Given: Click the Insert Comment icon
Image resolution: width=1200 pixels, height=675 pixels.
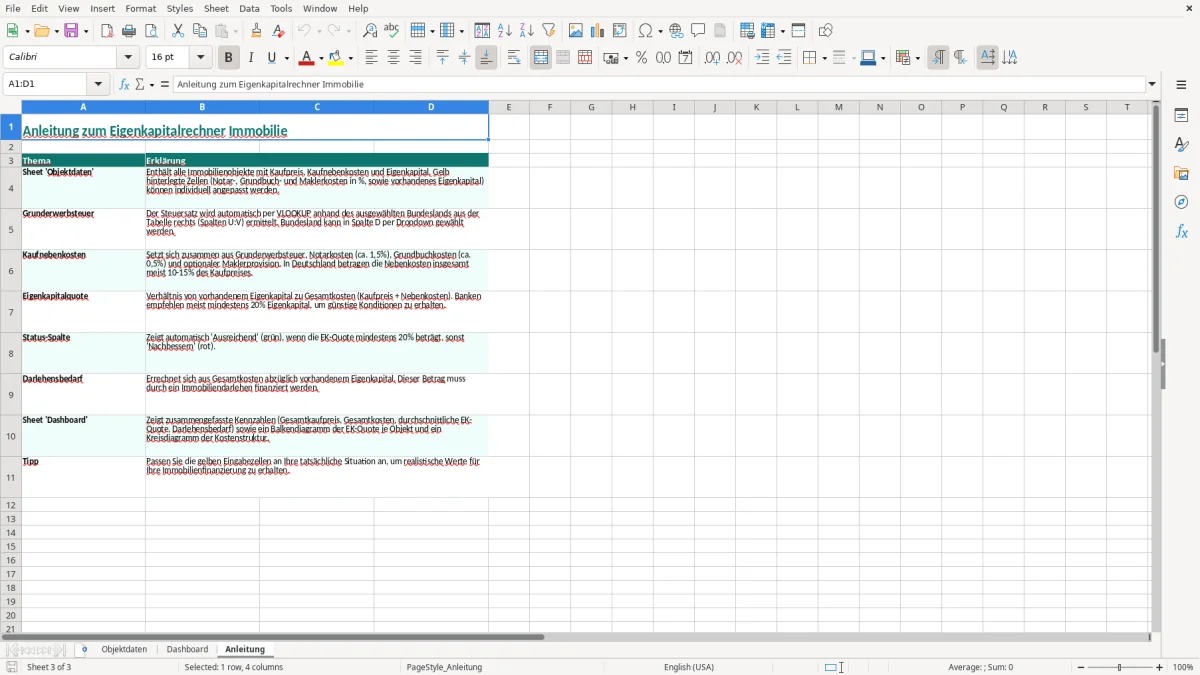Looking at the screenshot, I should (x=698, y=31).
